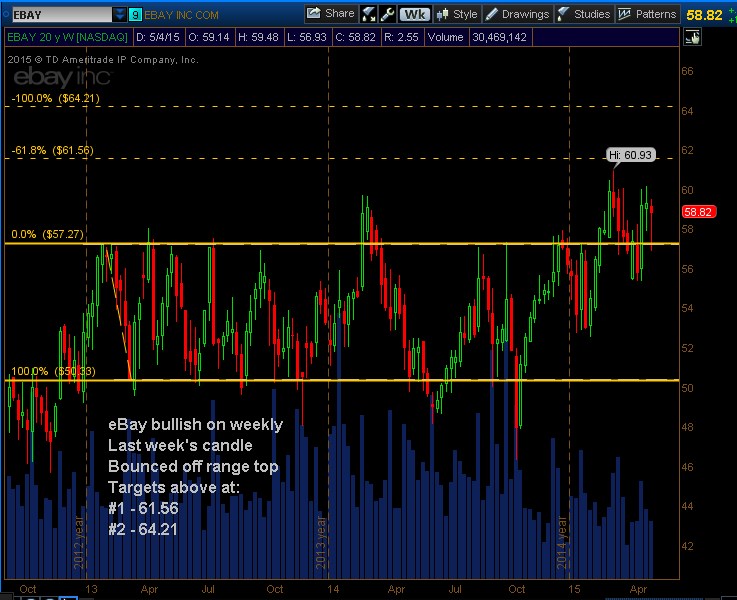Open the Studies menu
The width and height of the screenshot is (737, 600).
click(x=584, y=14)
